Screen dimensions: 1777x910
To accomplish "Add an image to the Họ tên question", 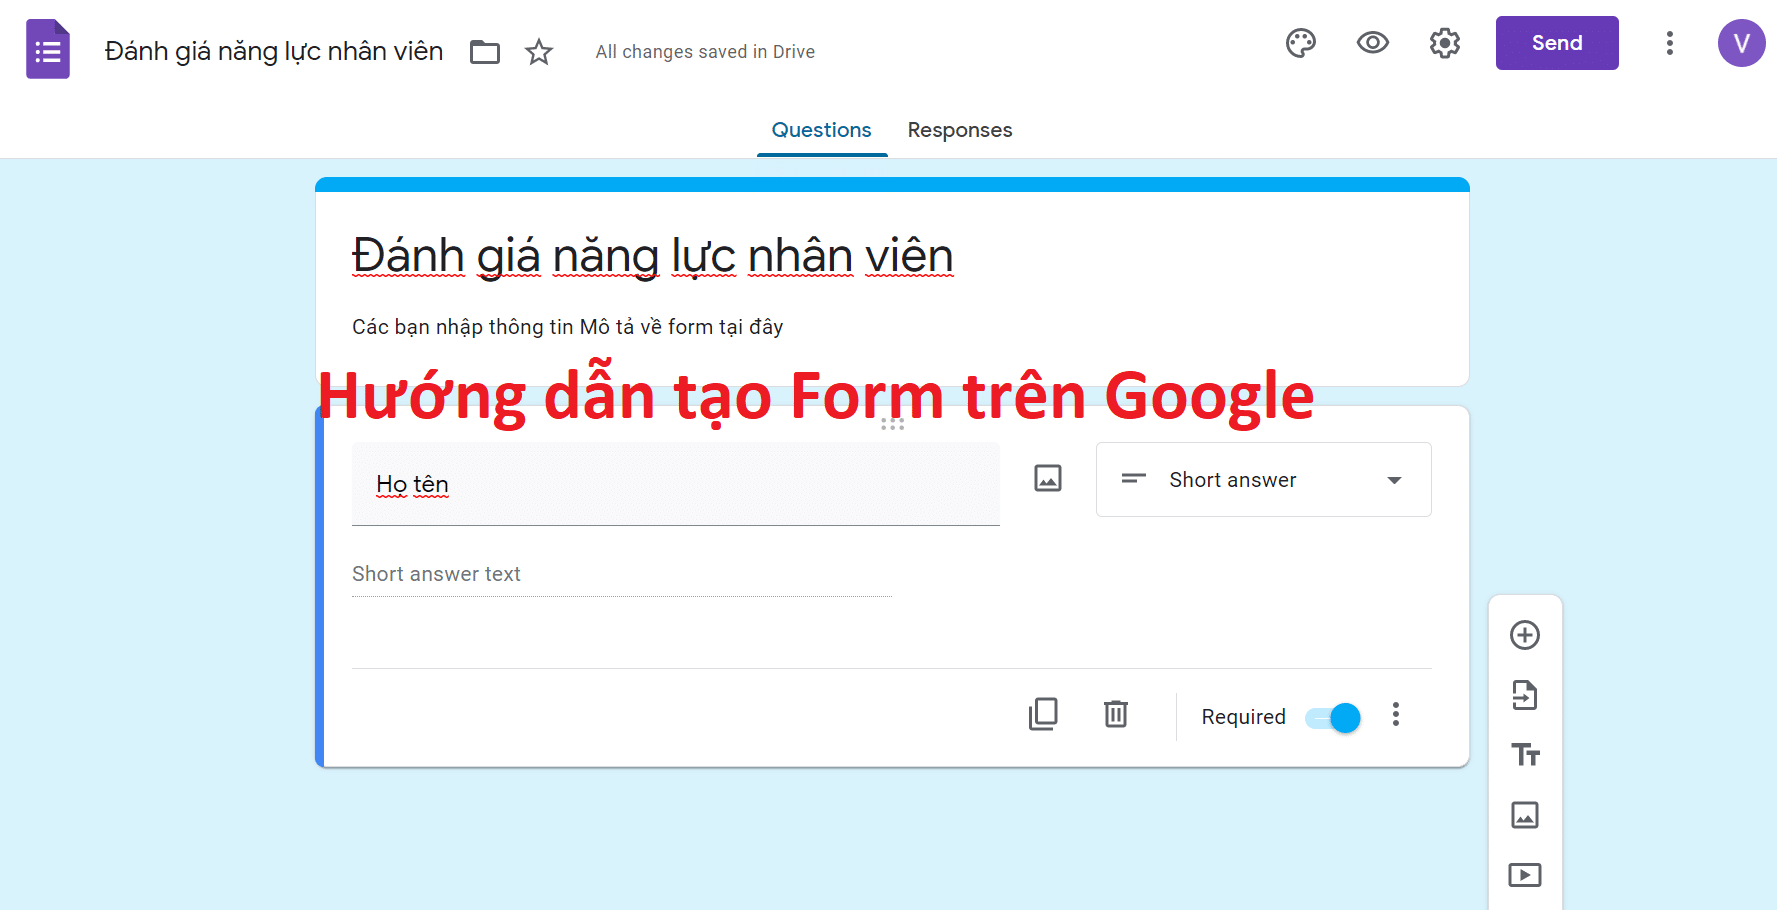I will tap(1048, 478).
